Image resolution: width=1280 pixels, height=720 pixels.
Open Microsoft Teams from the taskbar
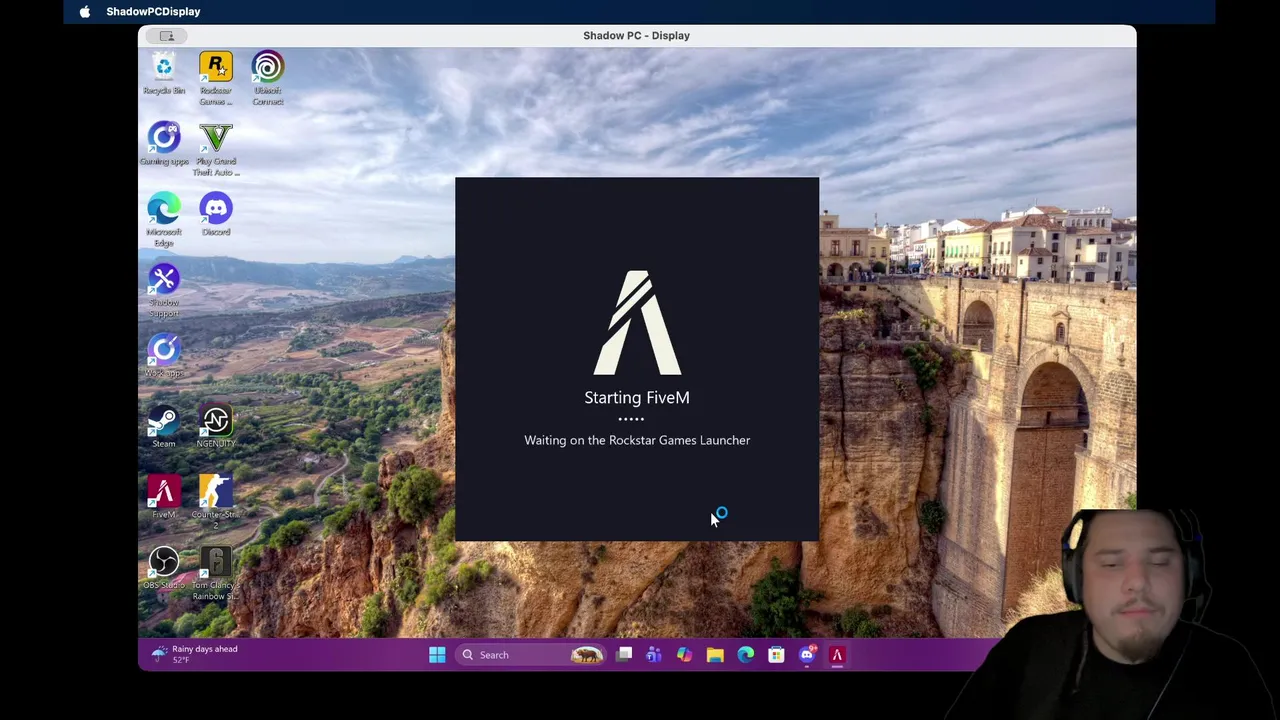tap(654, 655)
